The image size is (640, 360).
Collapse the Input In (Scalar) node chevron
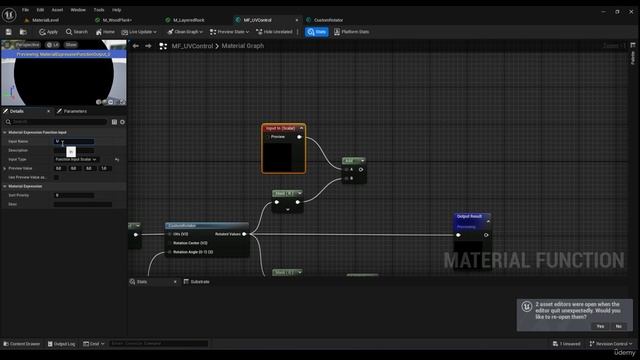pyautogui.click(x=301, y=128)
